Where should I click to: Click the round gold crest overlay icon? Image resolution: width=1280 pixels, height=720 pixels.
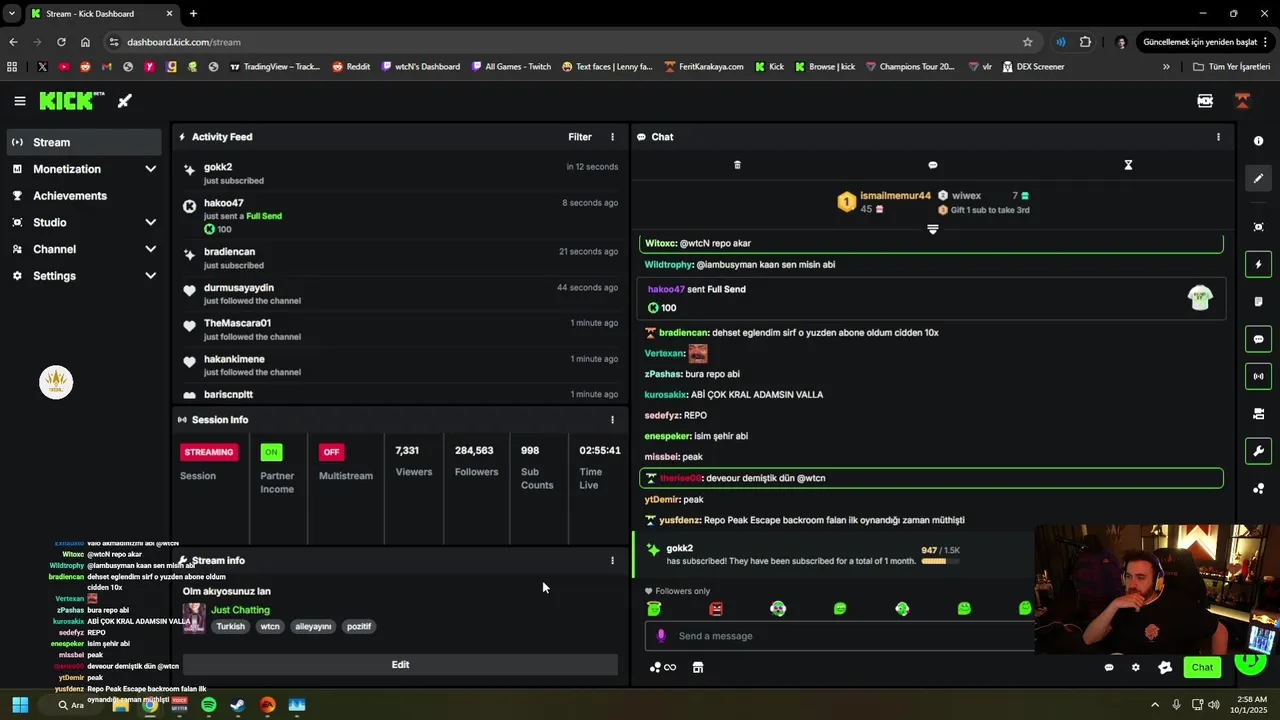tap(56, 382)
